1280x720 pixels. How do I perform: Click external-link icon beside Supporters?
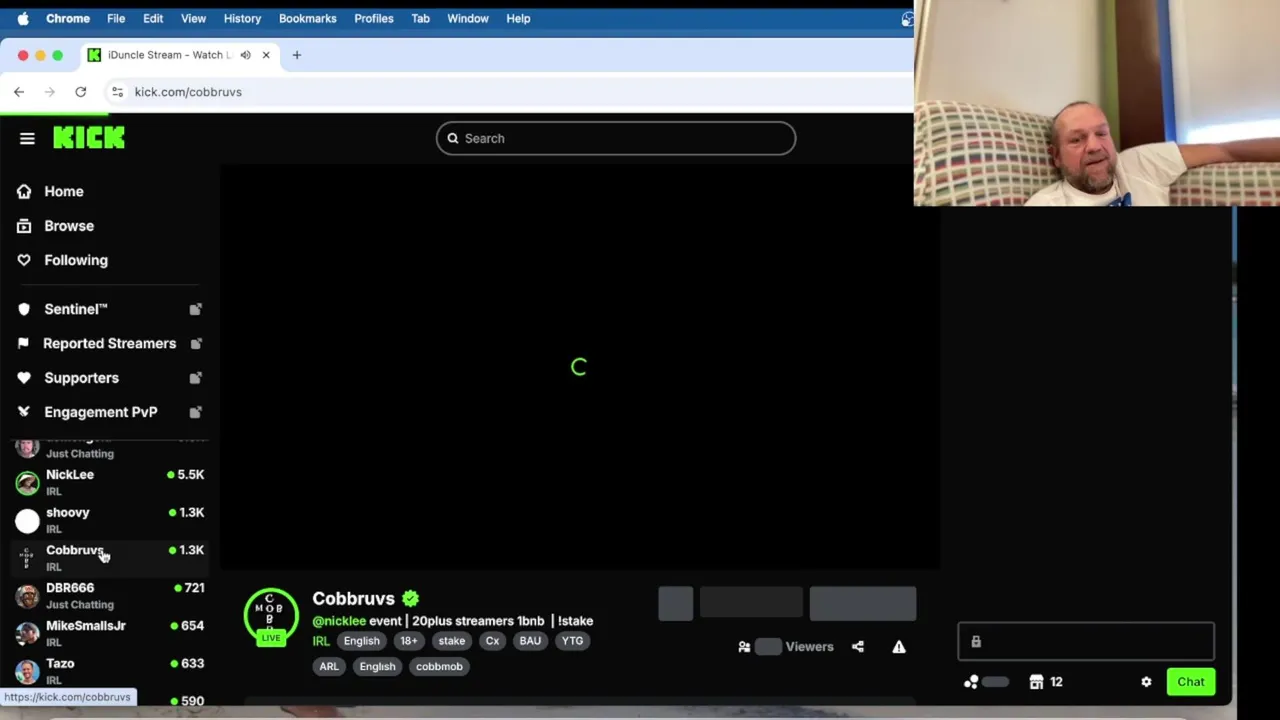click(x=196, y=378)
